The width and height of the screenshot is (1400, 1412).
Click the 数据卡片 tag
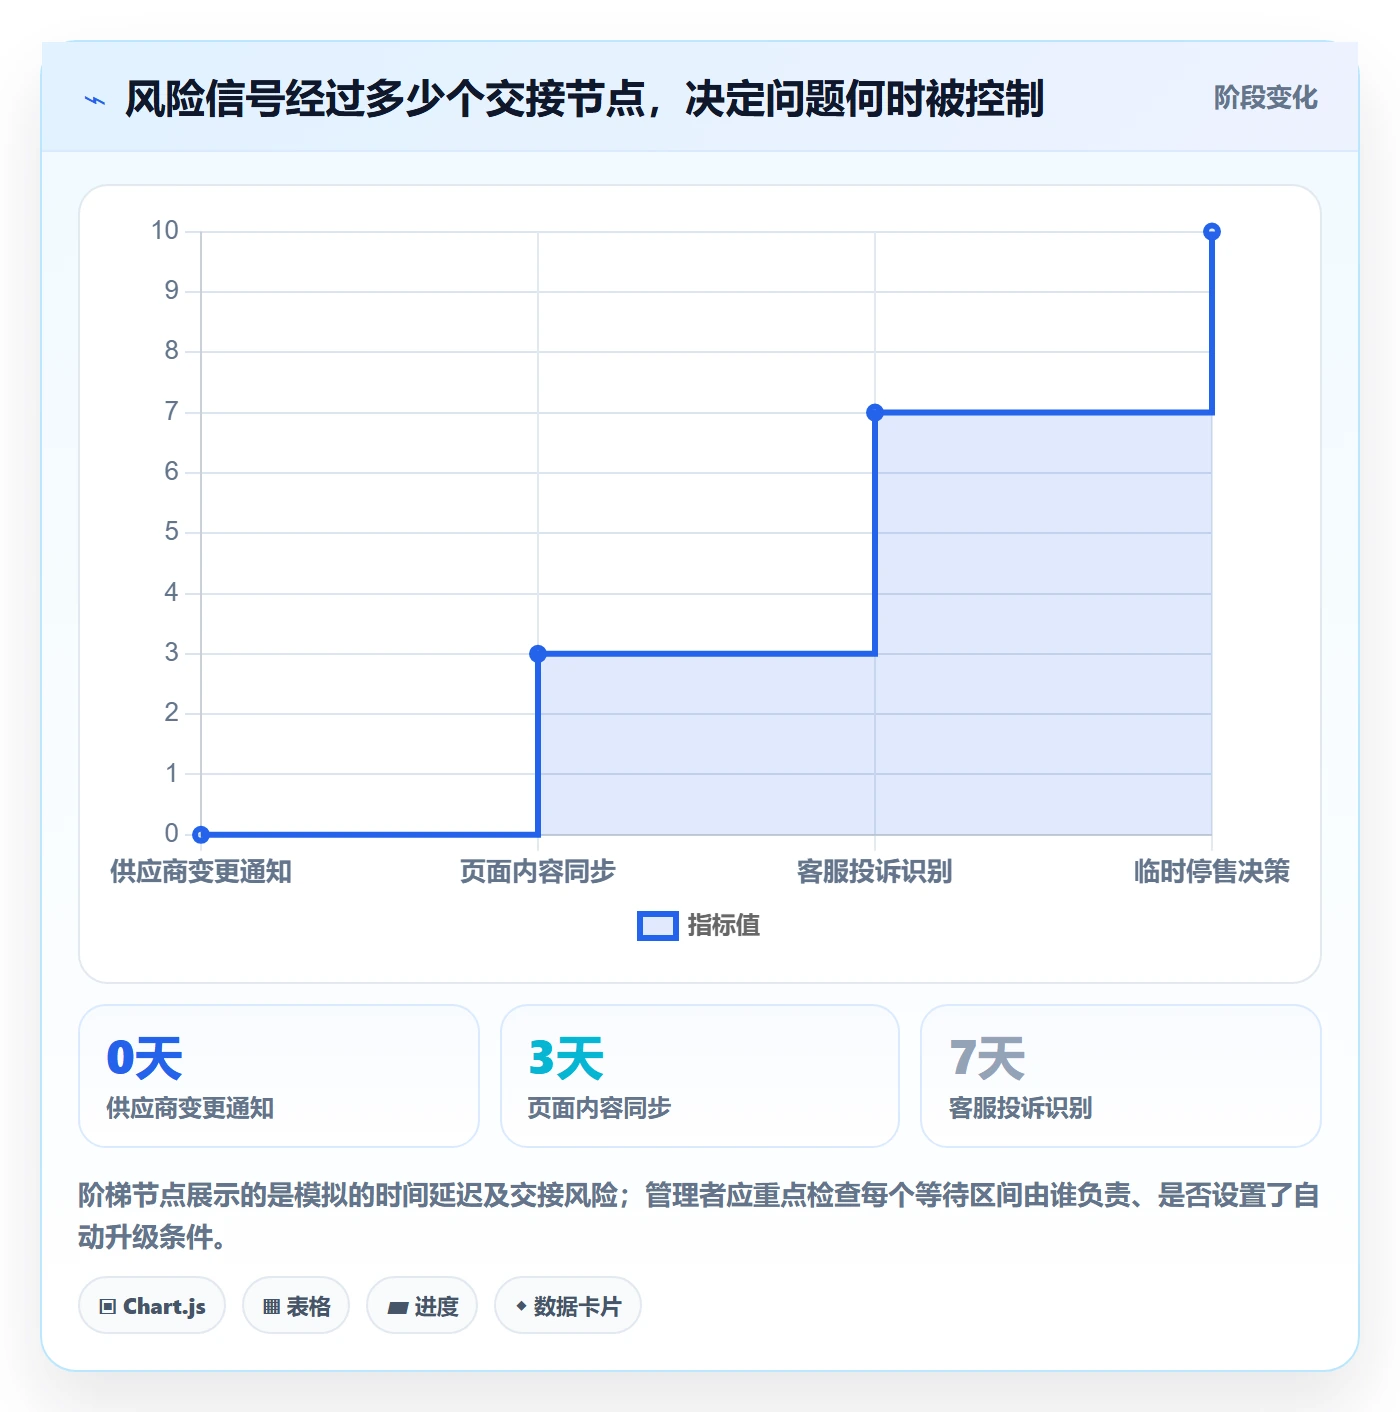pyautogui.click(x=568, y=1305)
